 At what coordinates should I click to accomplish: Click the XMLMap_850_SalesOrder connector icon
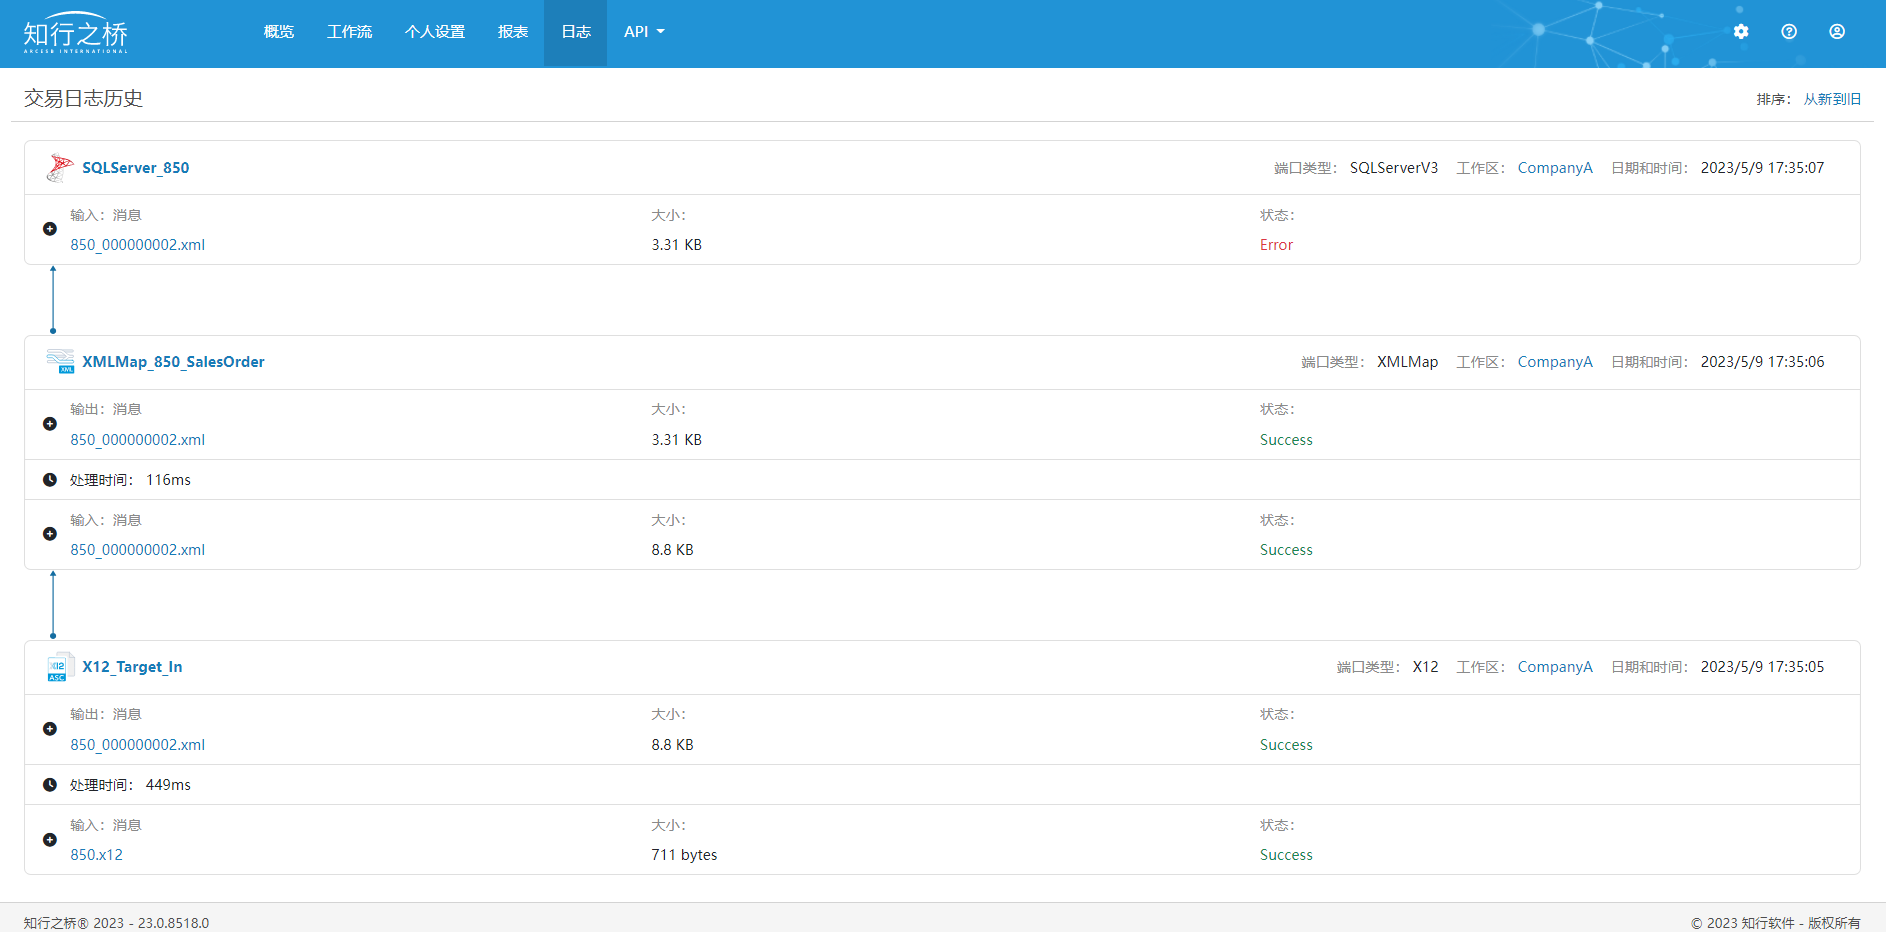60,362
